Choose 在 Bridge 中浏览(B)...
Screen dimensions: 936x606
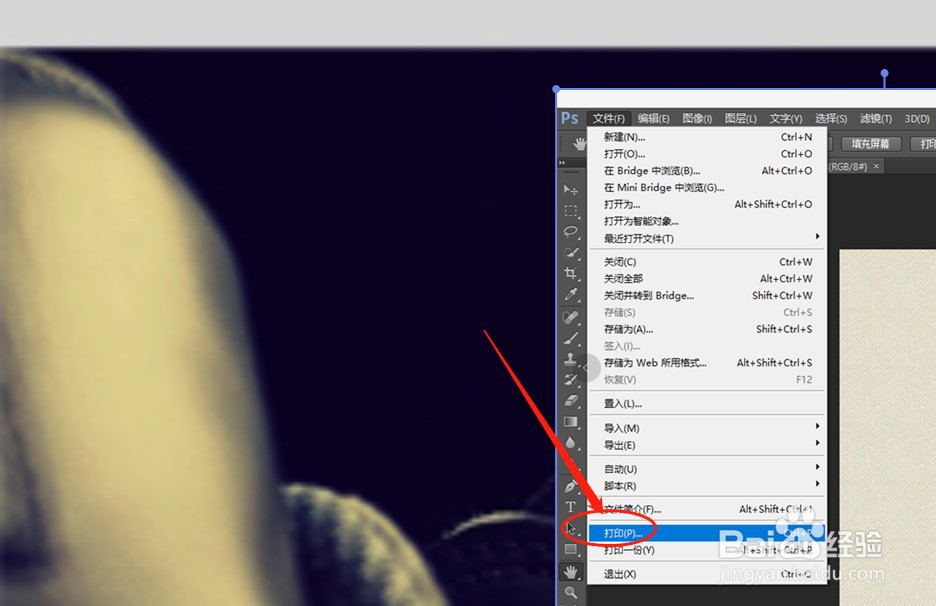click(707, 170)
